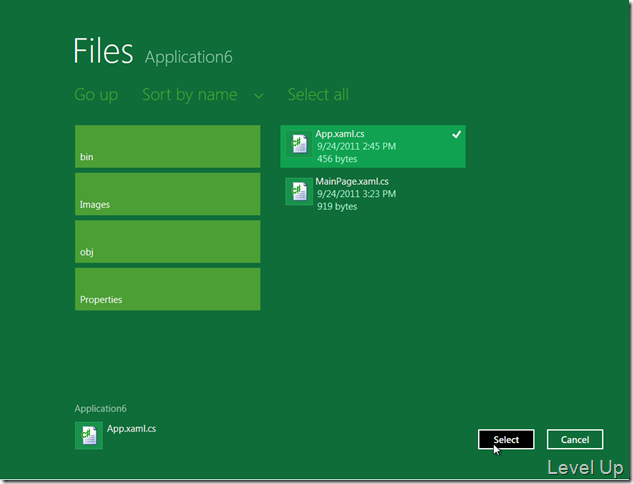633x484 pixels.
Task: Go up one folder level
Action: pos(96,95)
